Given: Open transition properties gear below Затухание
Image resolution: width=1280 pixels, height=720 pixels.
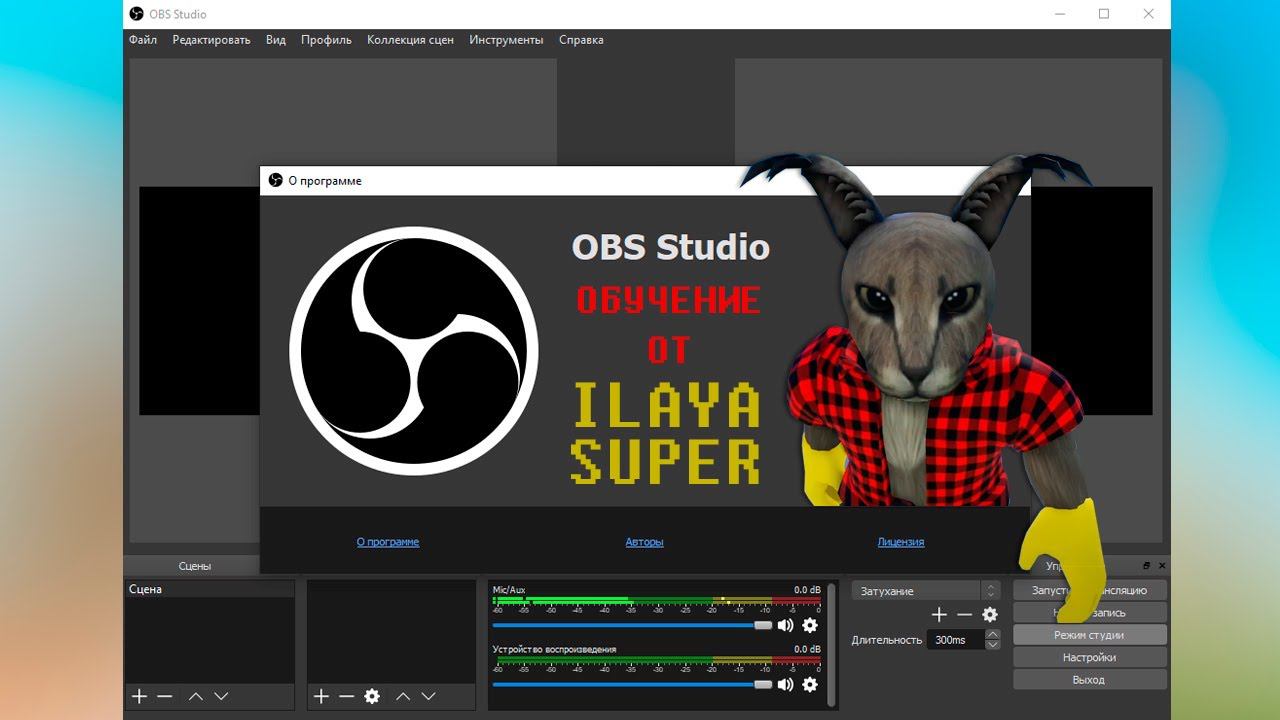Looking at the screenshot, I should [990, 615].
